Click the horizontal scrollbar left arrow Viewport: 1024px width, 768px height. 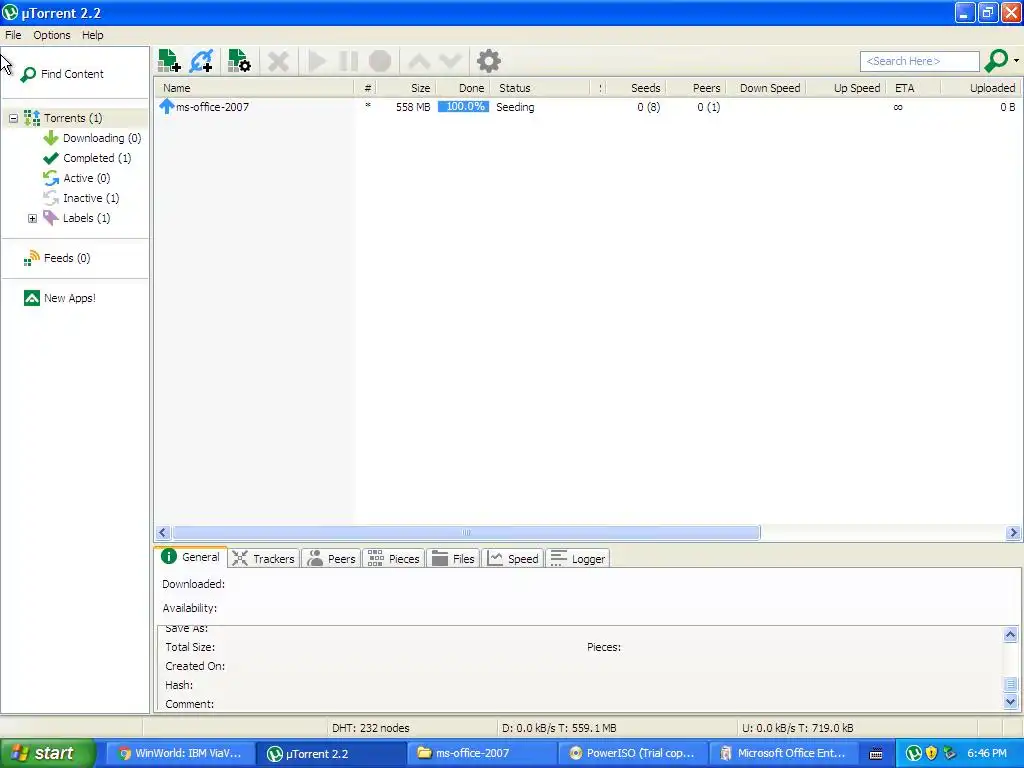pos(163,533)
